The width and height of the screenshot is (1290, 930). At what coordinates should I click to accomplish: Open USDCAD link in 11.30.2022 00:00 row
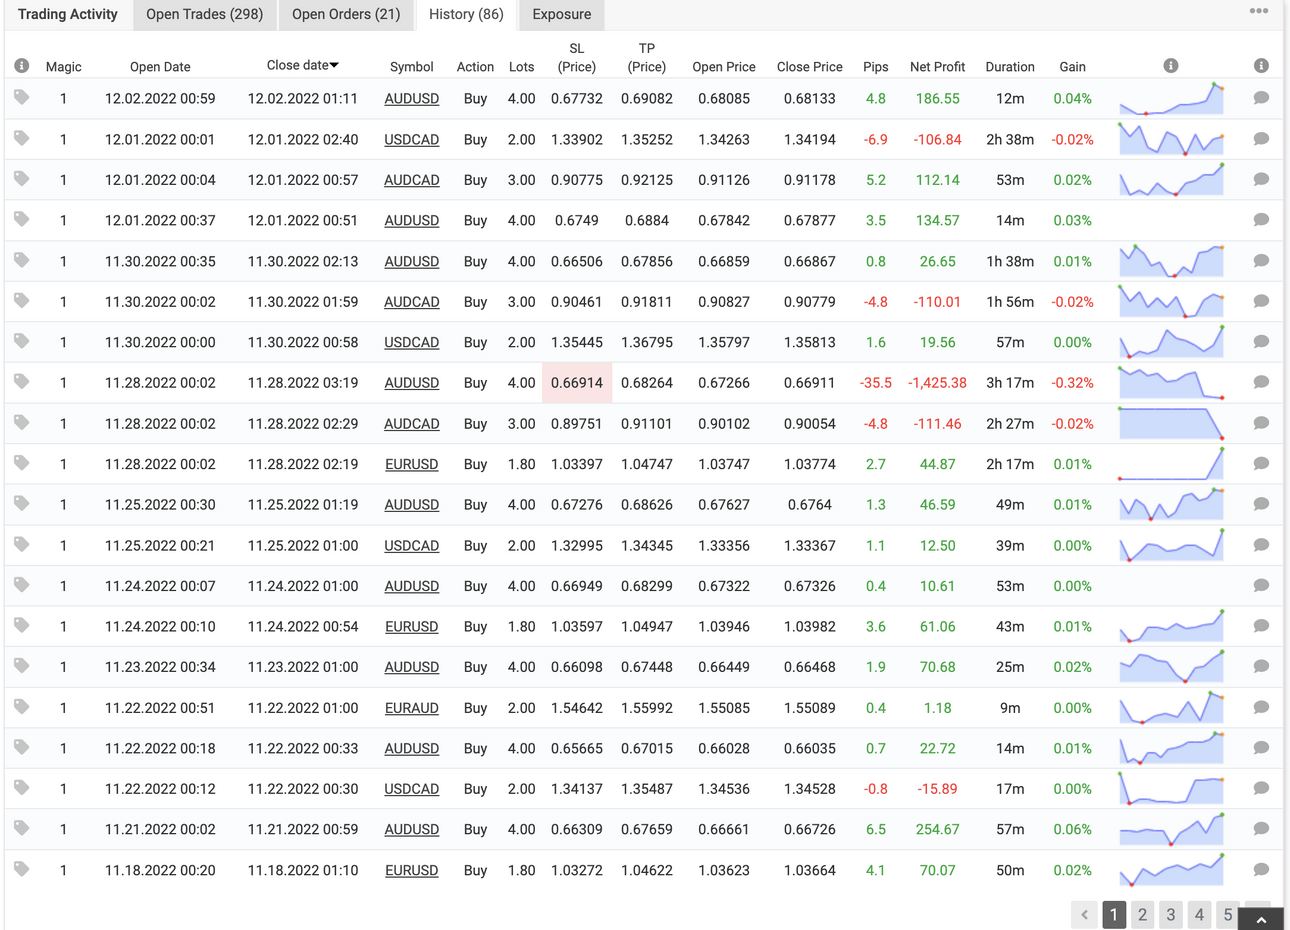point(412,342)
